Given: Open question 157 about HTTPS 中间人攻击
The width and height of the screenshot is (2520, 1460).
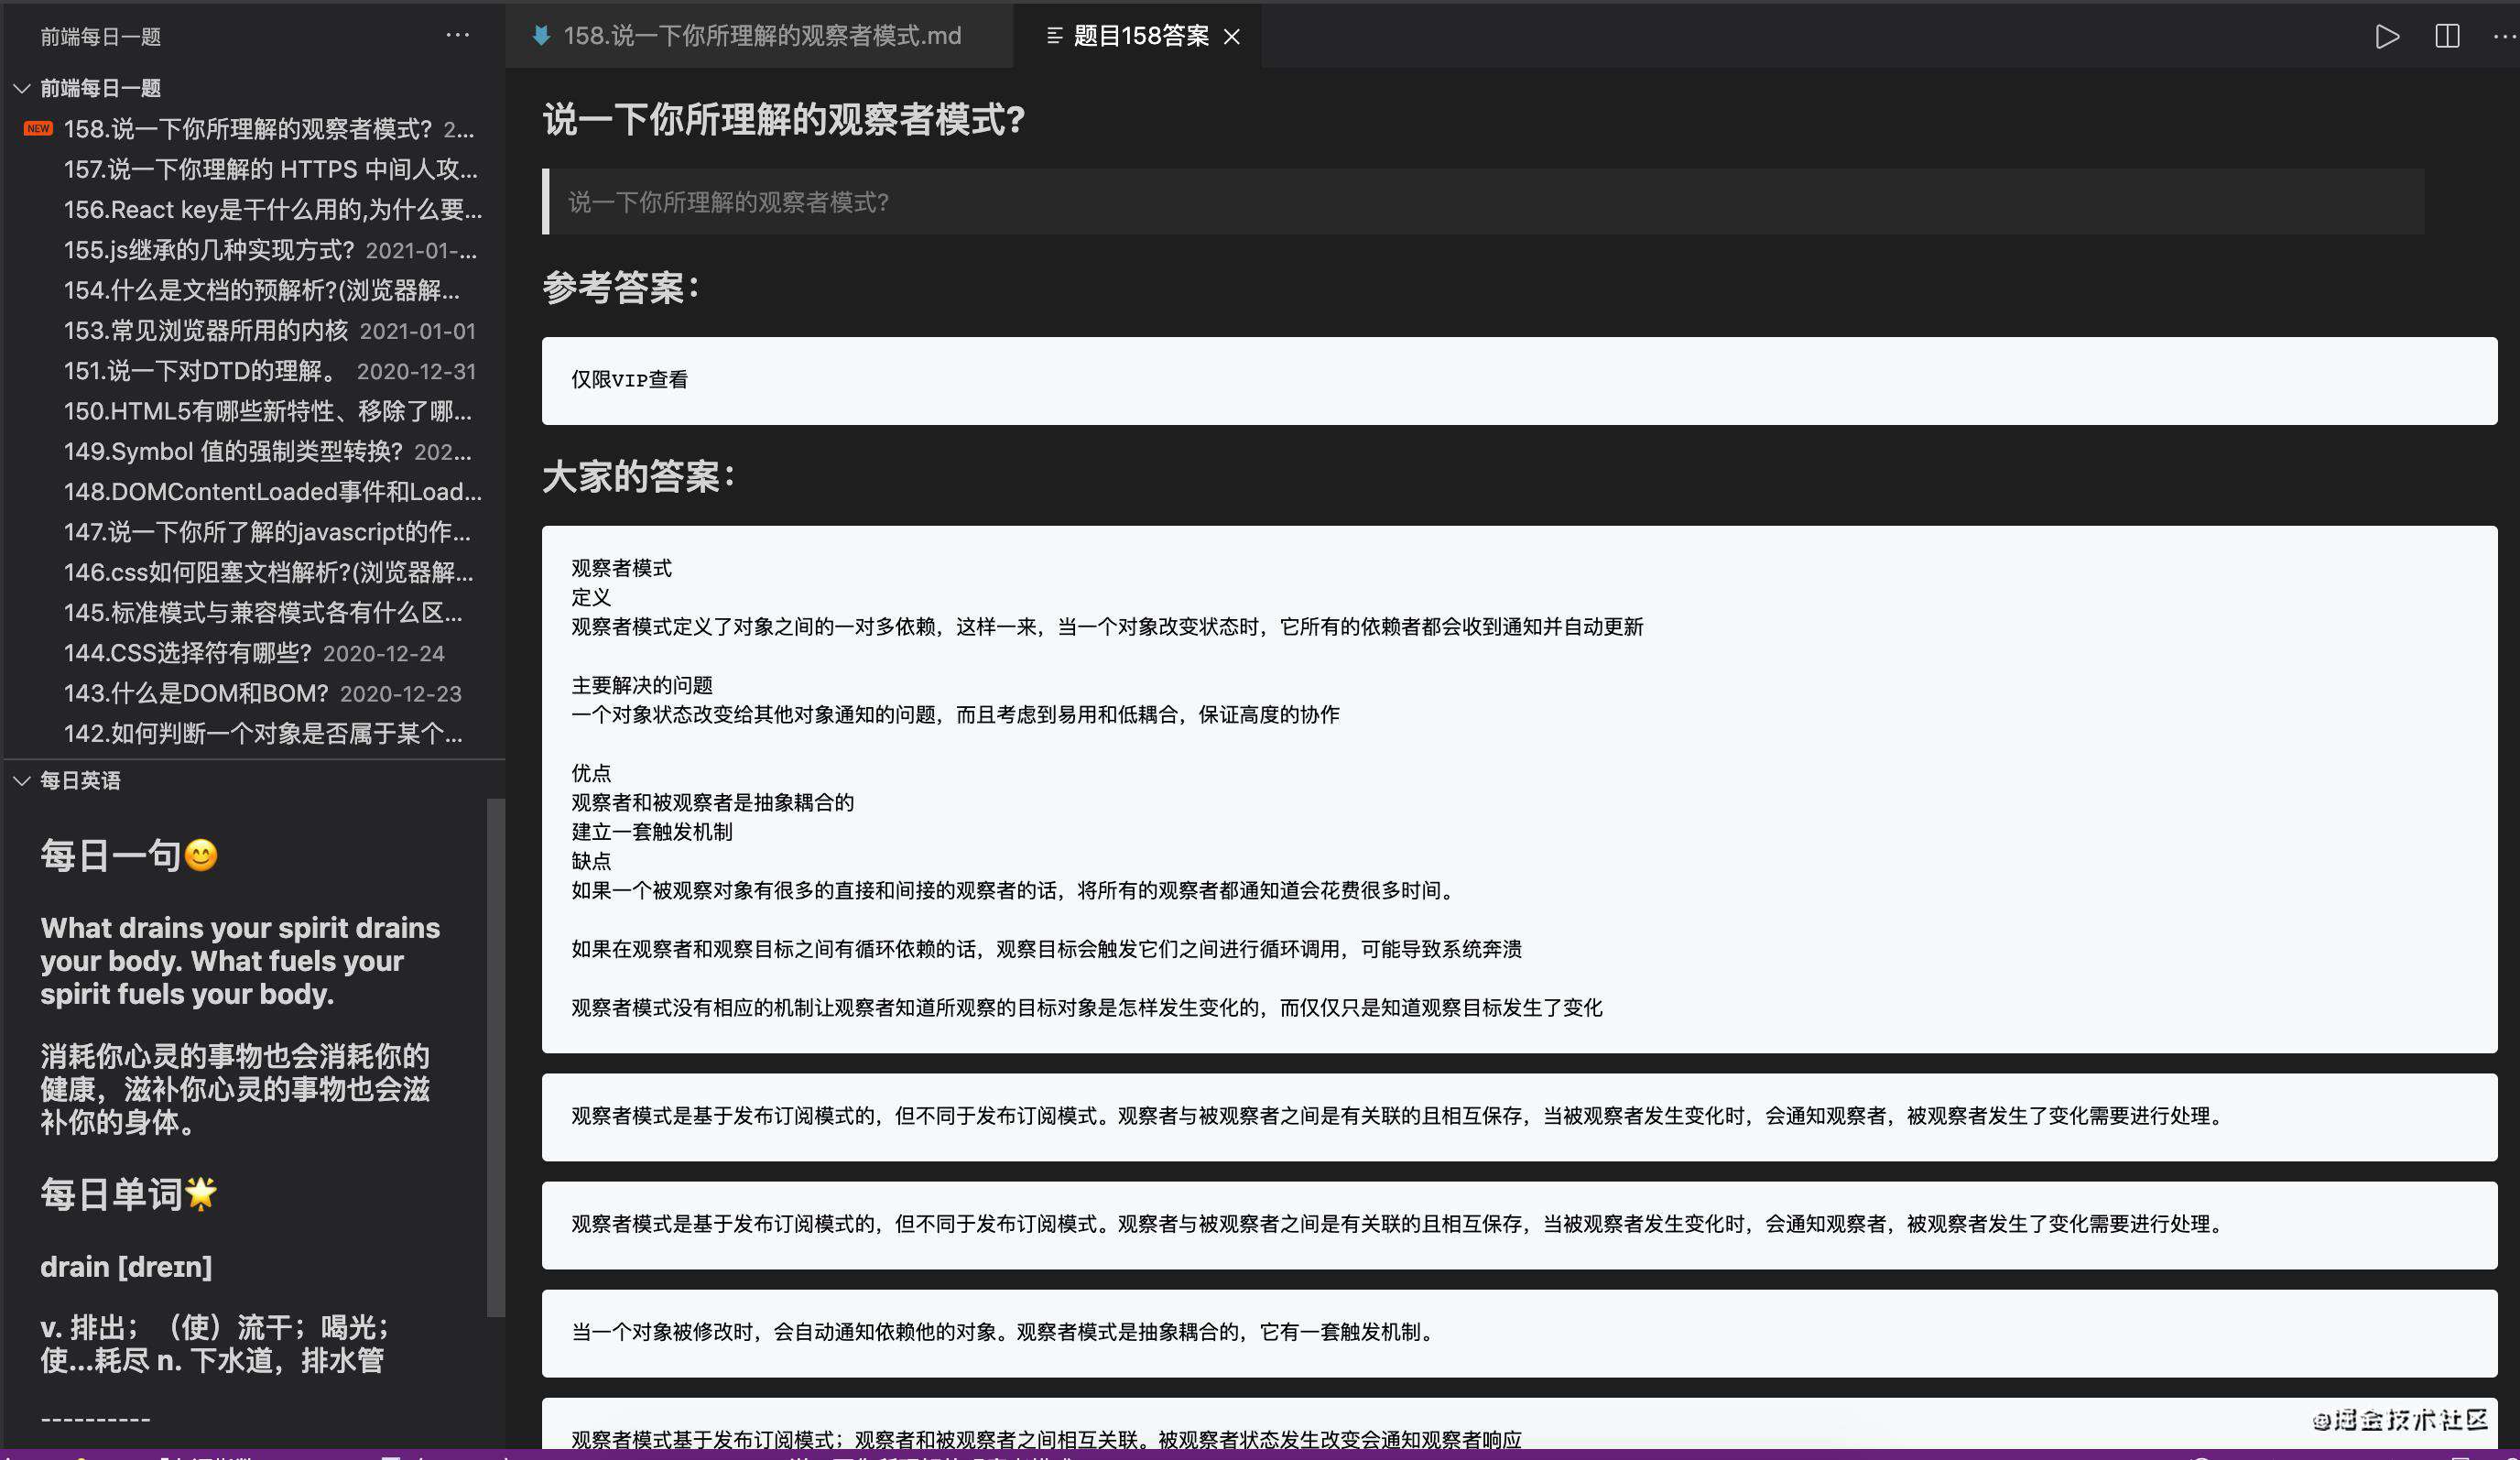Looking at the screenshot, I should [252, 169].
